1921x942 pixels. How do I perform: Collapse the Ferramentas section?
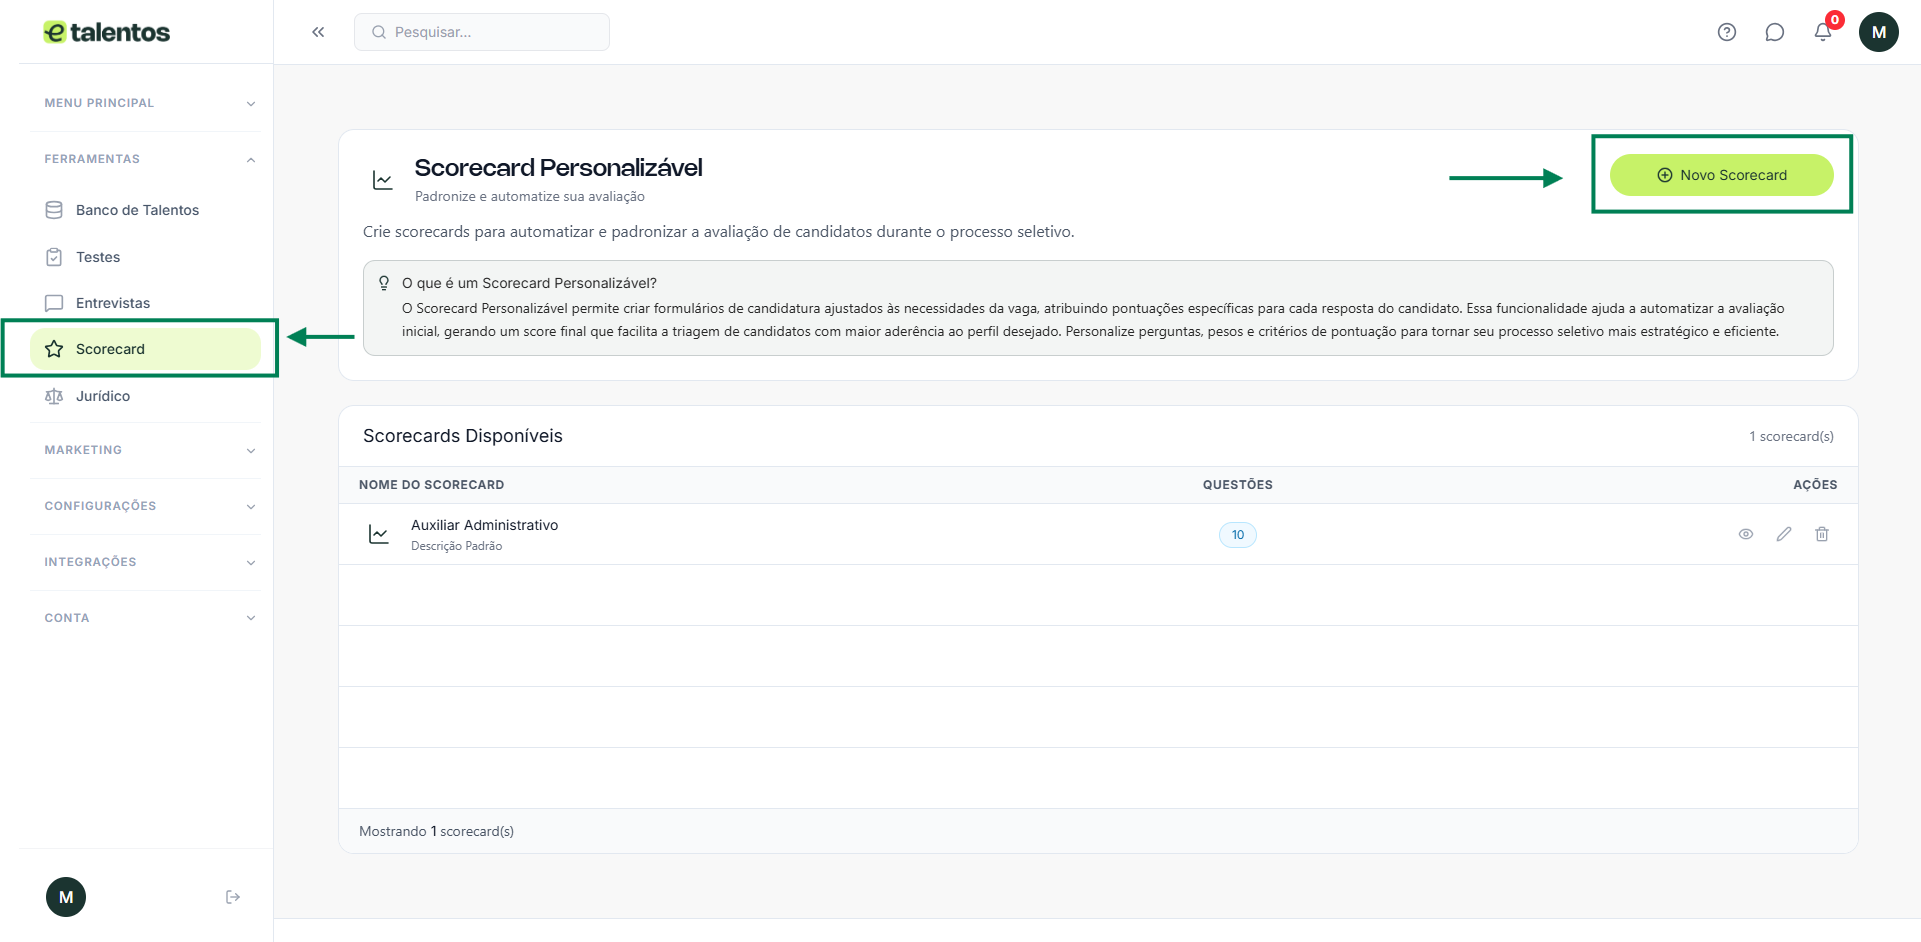tap(150, 159)
